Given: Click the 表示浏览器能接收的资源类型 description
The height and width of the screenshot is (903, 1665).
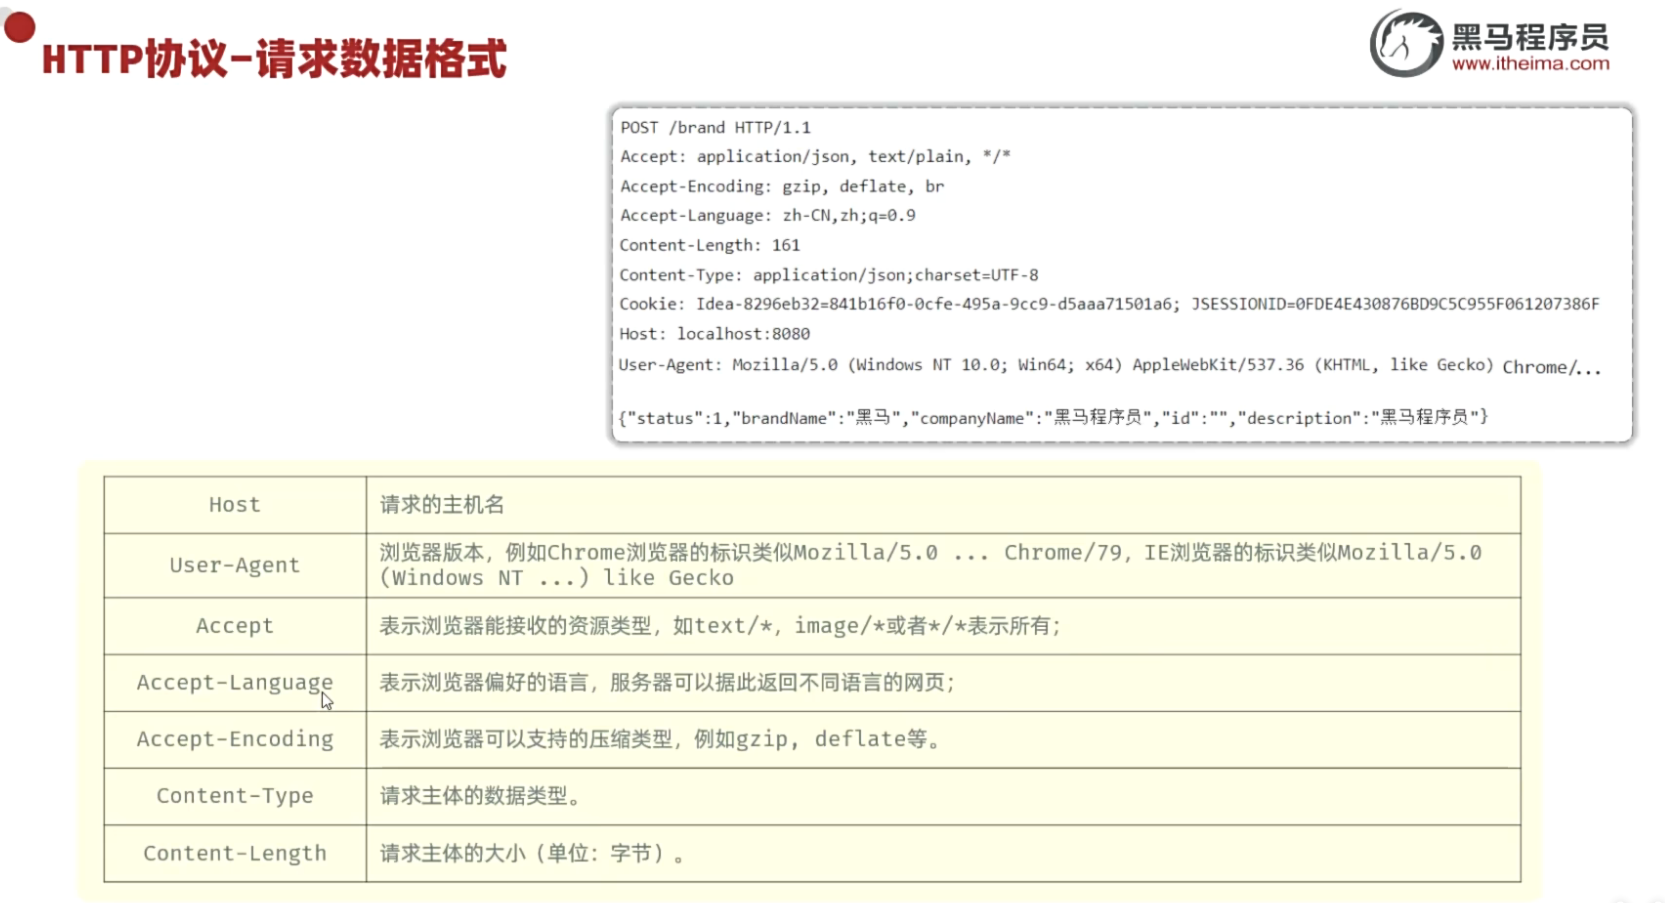Looking at the screenshot, I should coord(943,626).
